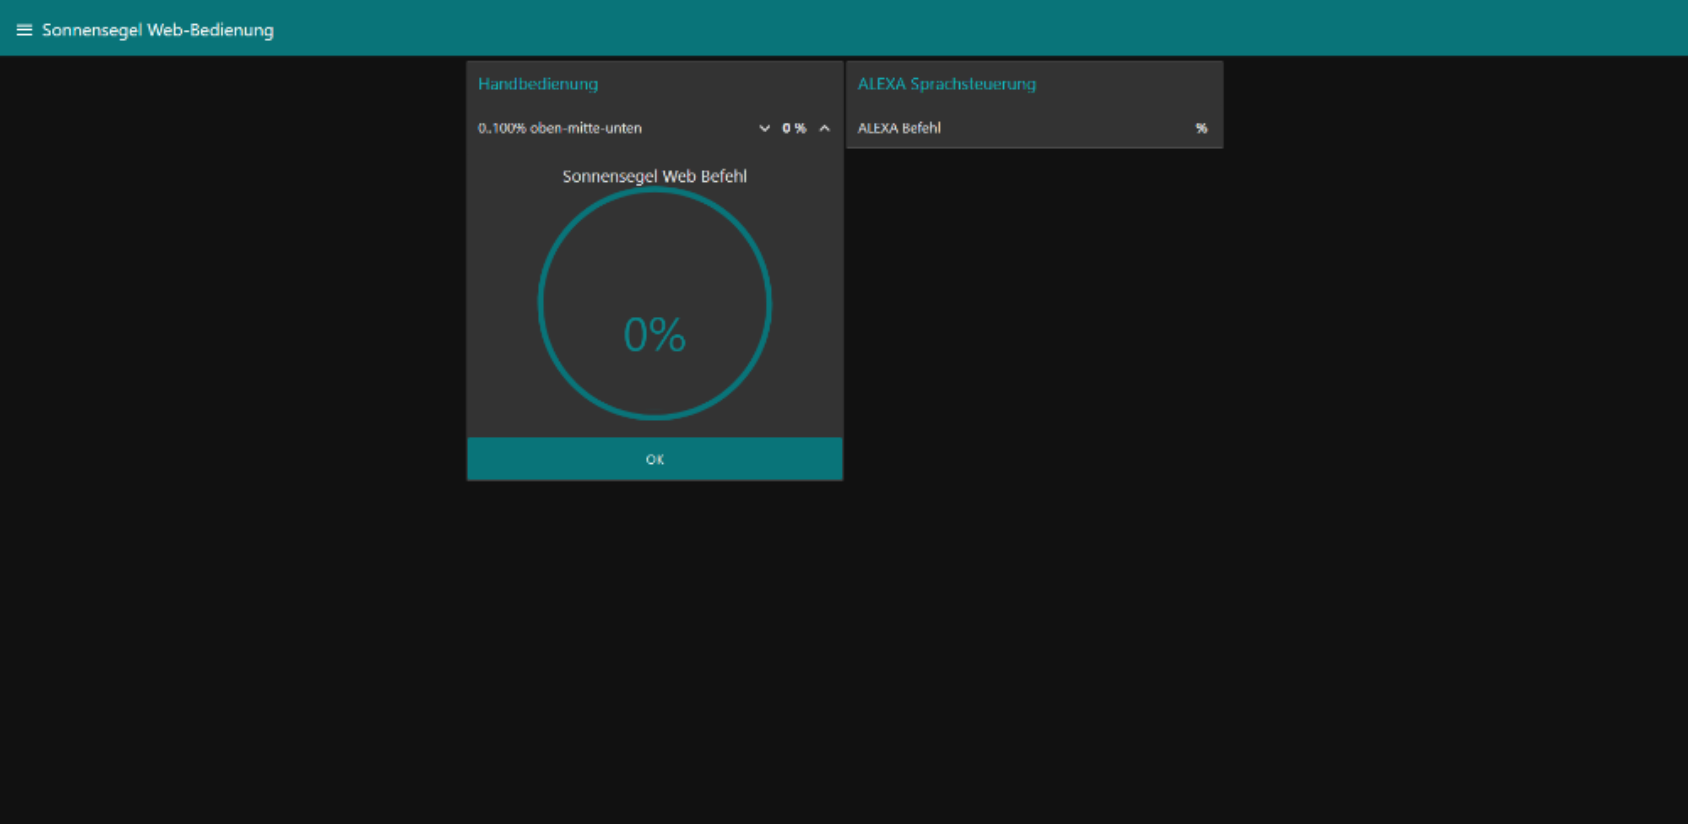The width and height of the screenshot is (1688, 824).
Task: Click the Sonnensegel Web-Bedienung page title
Action: pyautogui.click(x=158, y=30)
